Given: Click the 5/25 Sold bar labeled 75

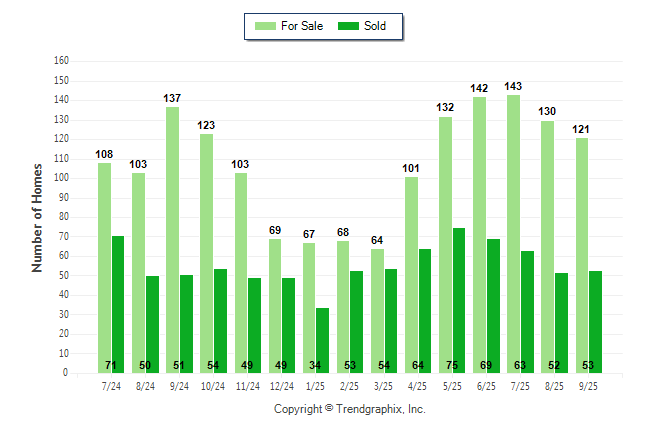Looking at the screenshot, I should [459, 300].
